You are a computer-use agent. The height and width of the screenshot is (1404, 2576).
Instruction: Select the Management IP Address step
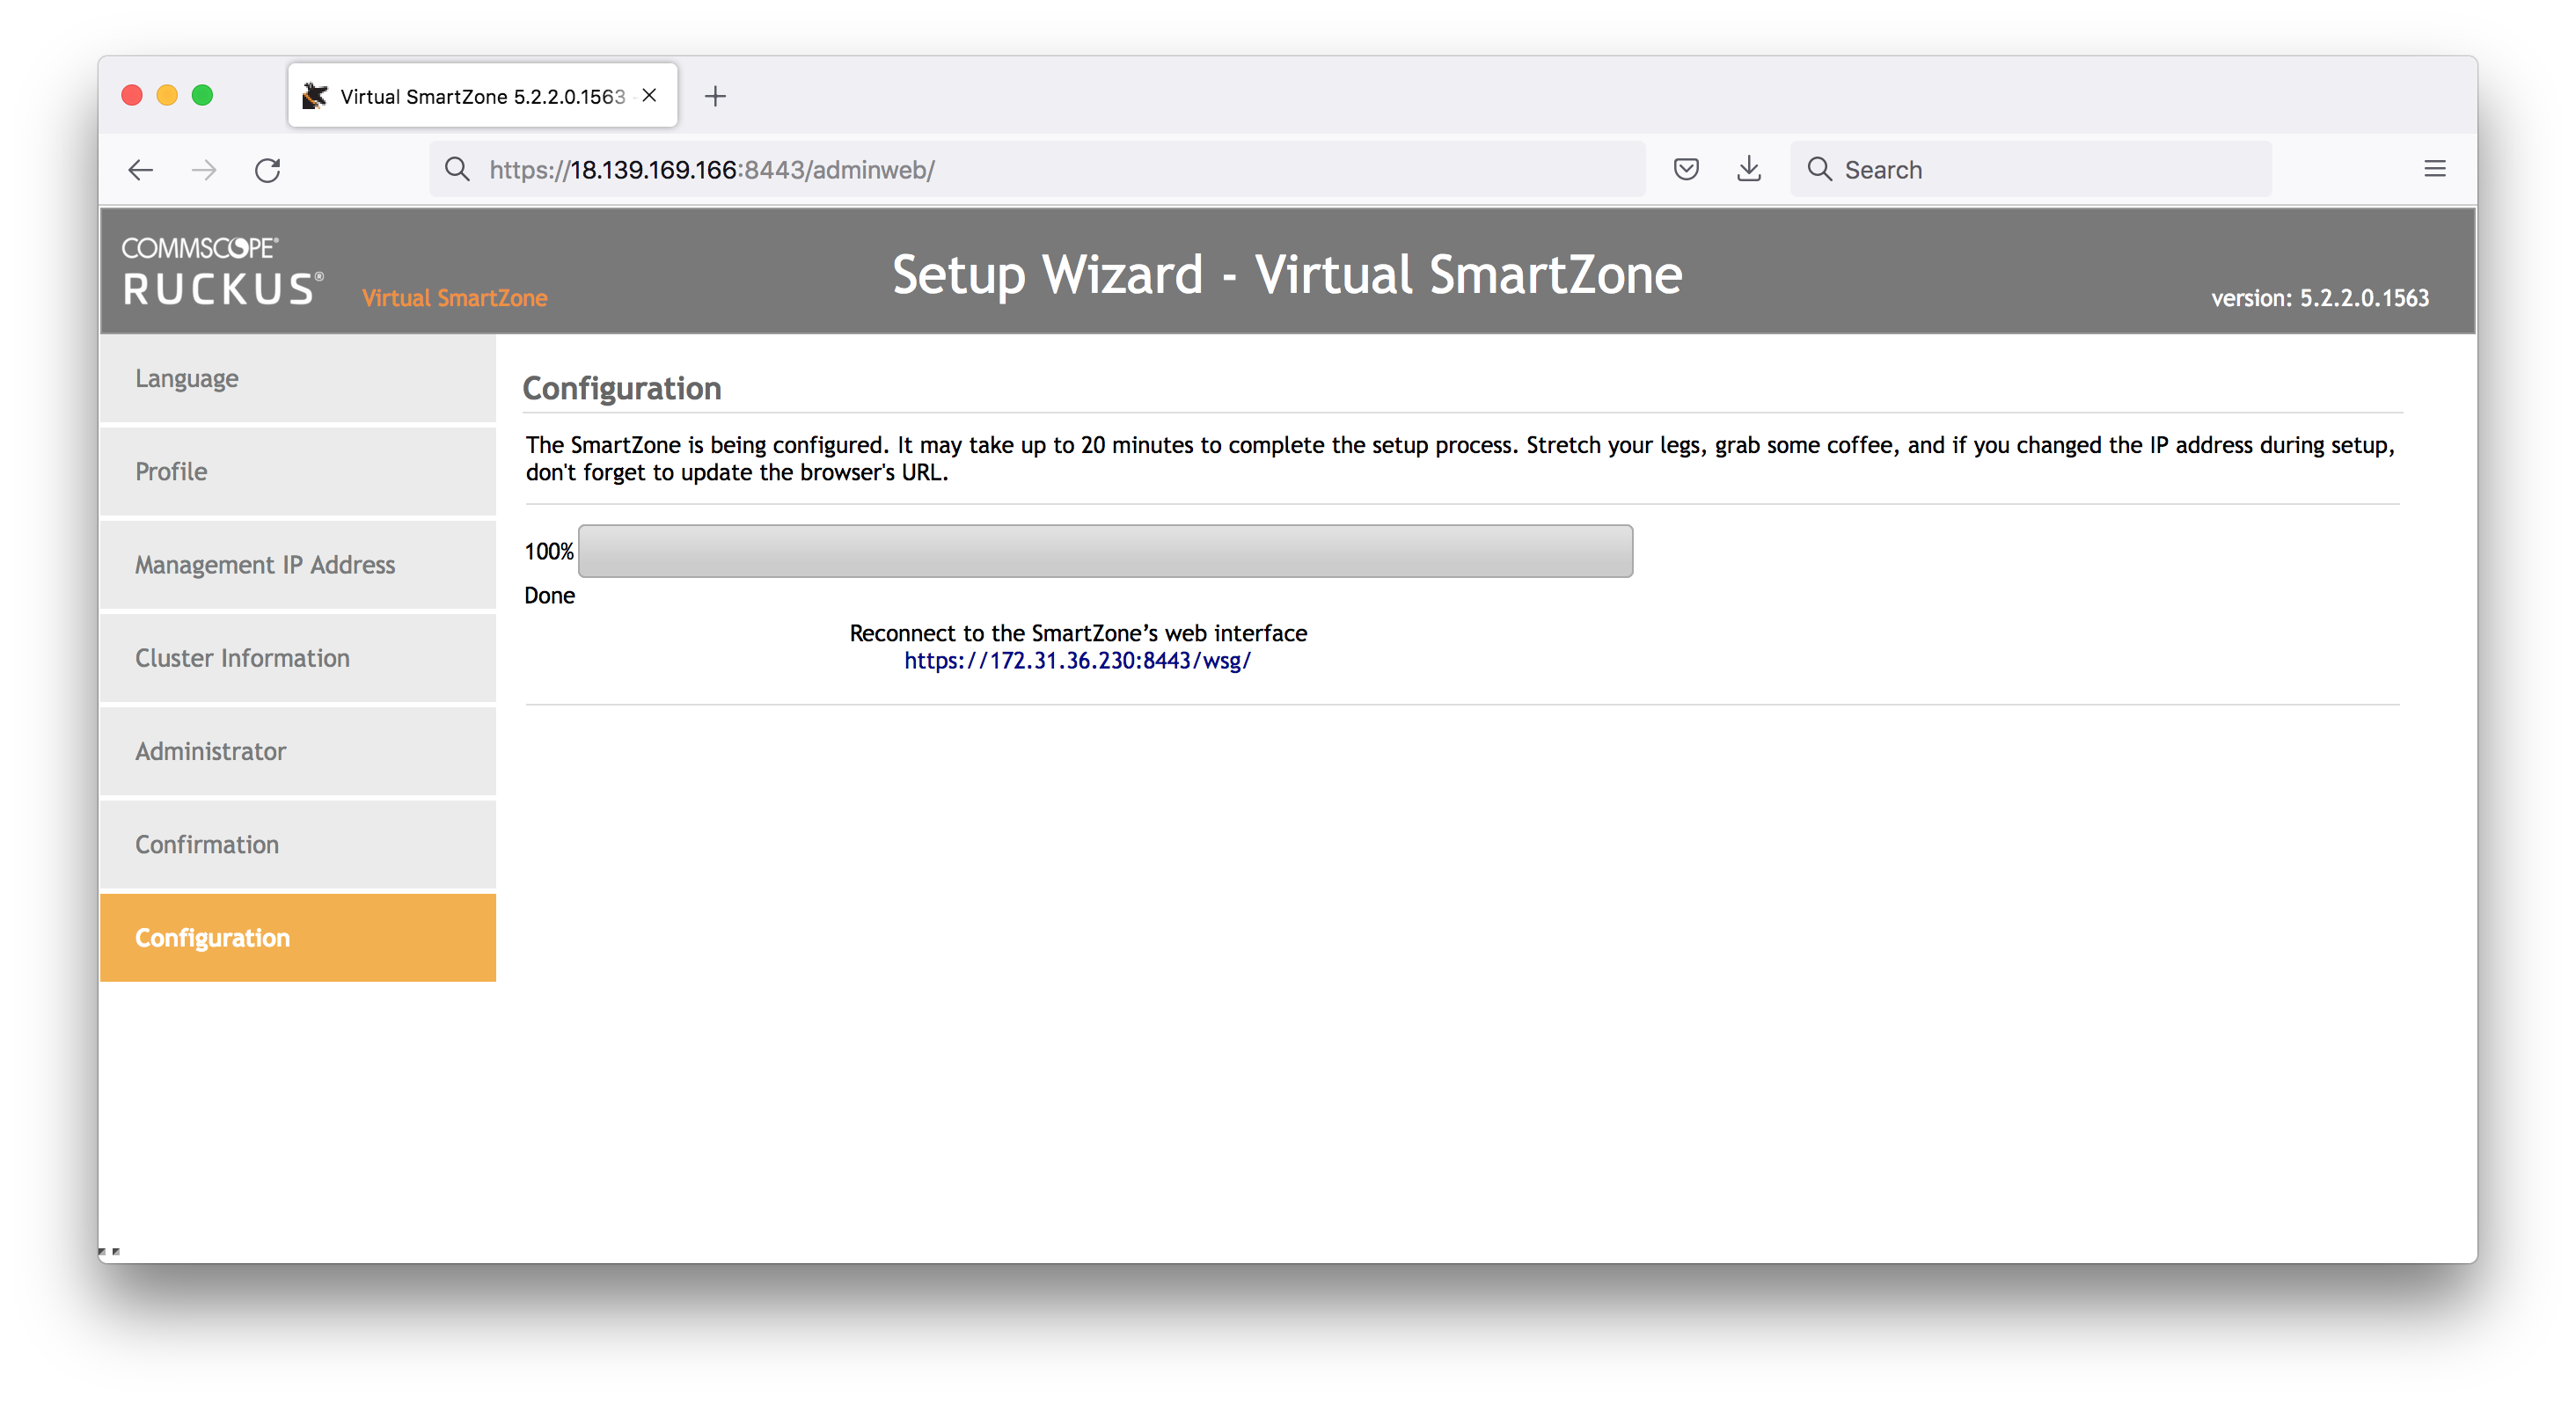click(x=298, y=565)
